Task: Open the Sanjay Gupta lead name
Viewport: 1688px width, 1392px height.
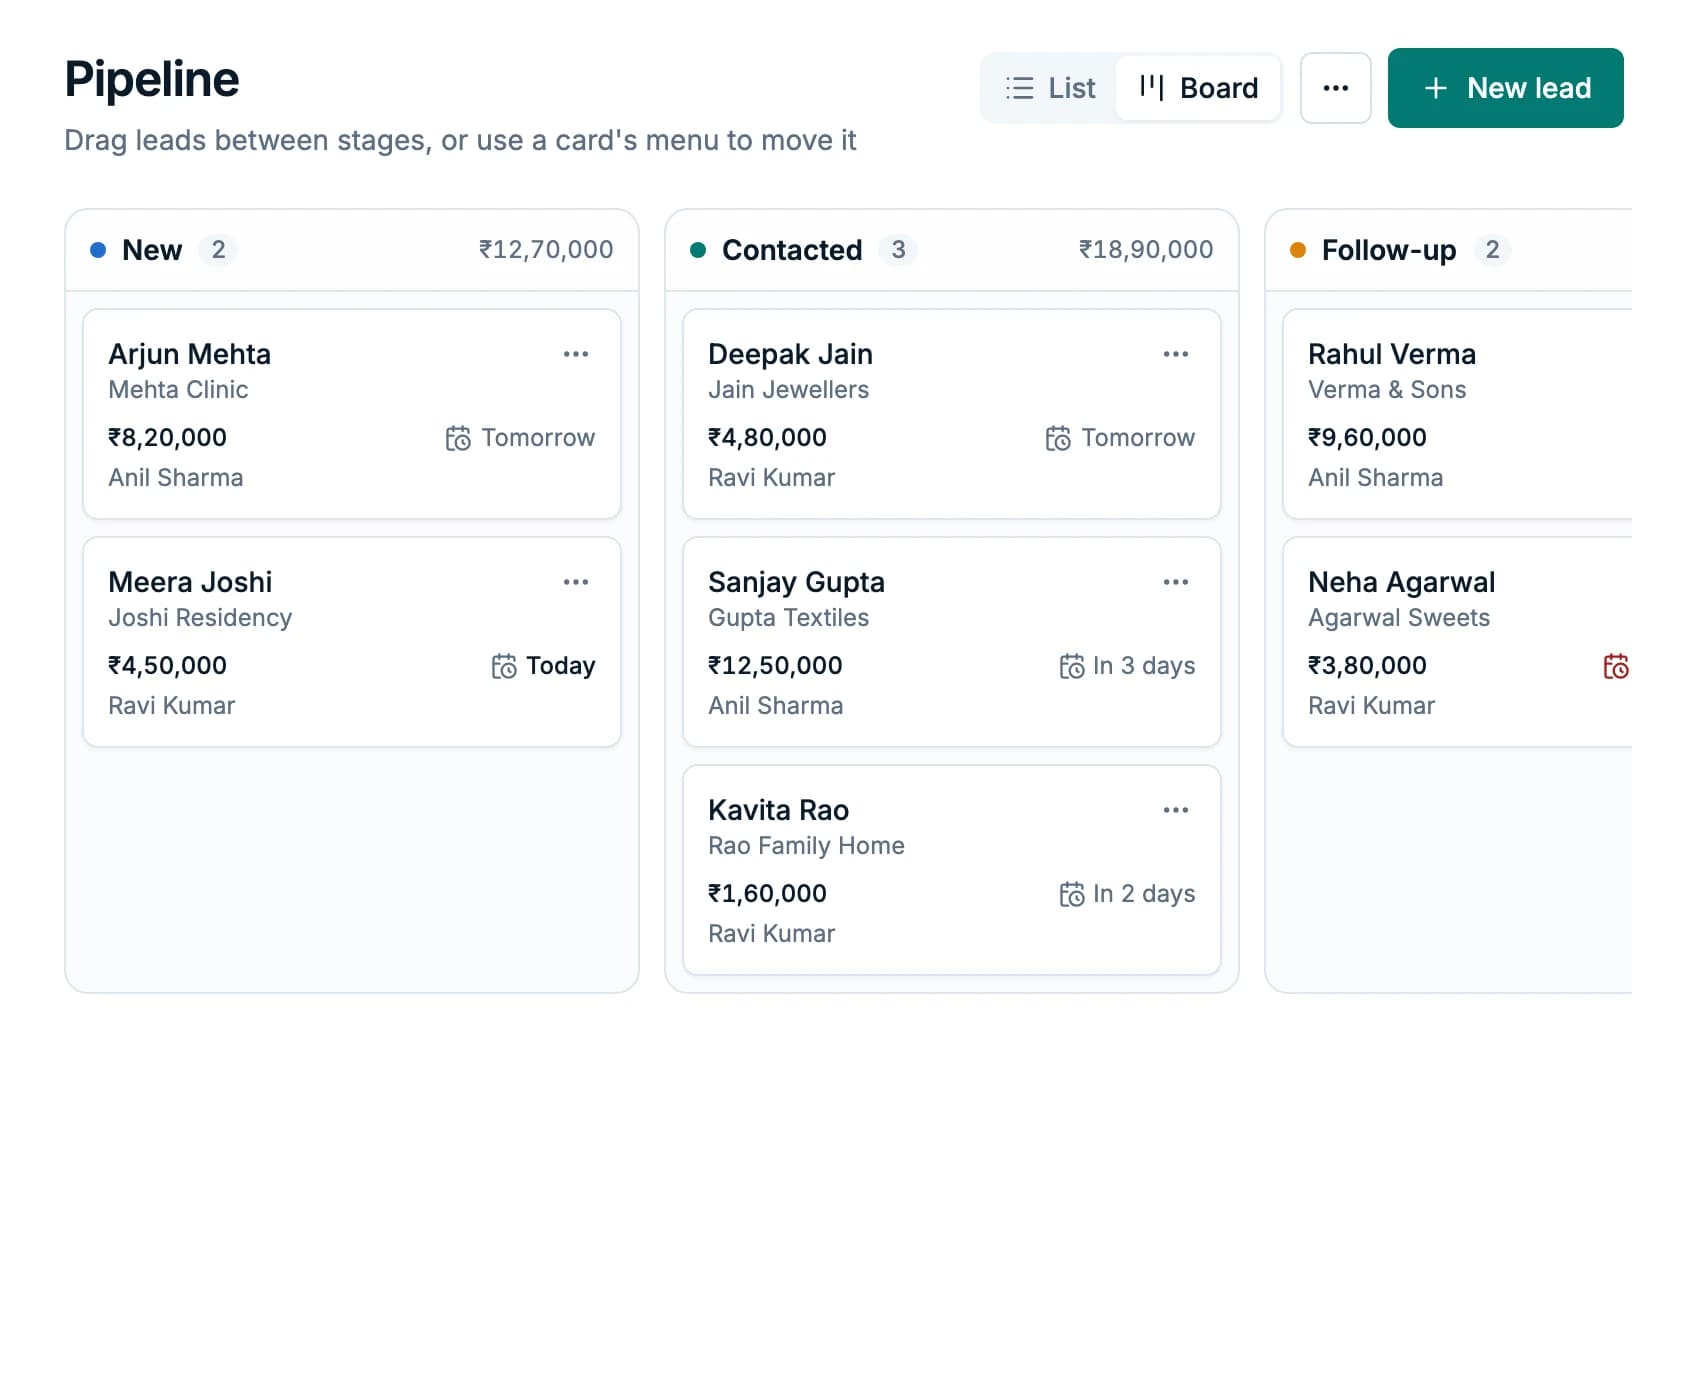Action: 796,582
